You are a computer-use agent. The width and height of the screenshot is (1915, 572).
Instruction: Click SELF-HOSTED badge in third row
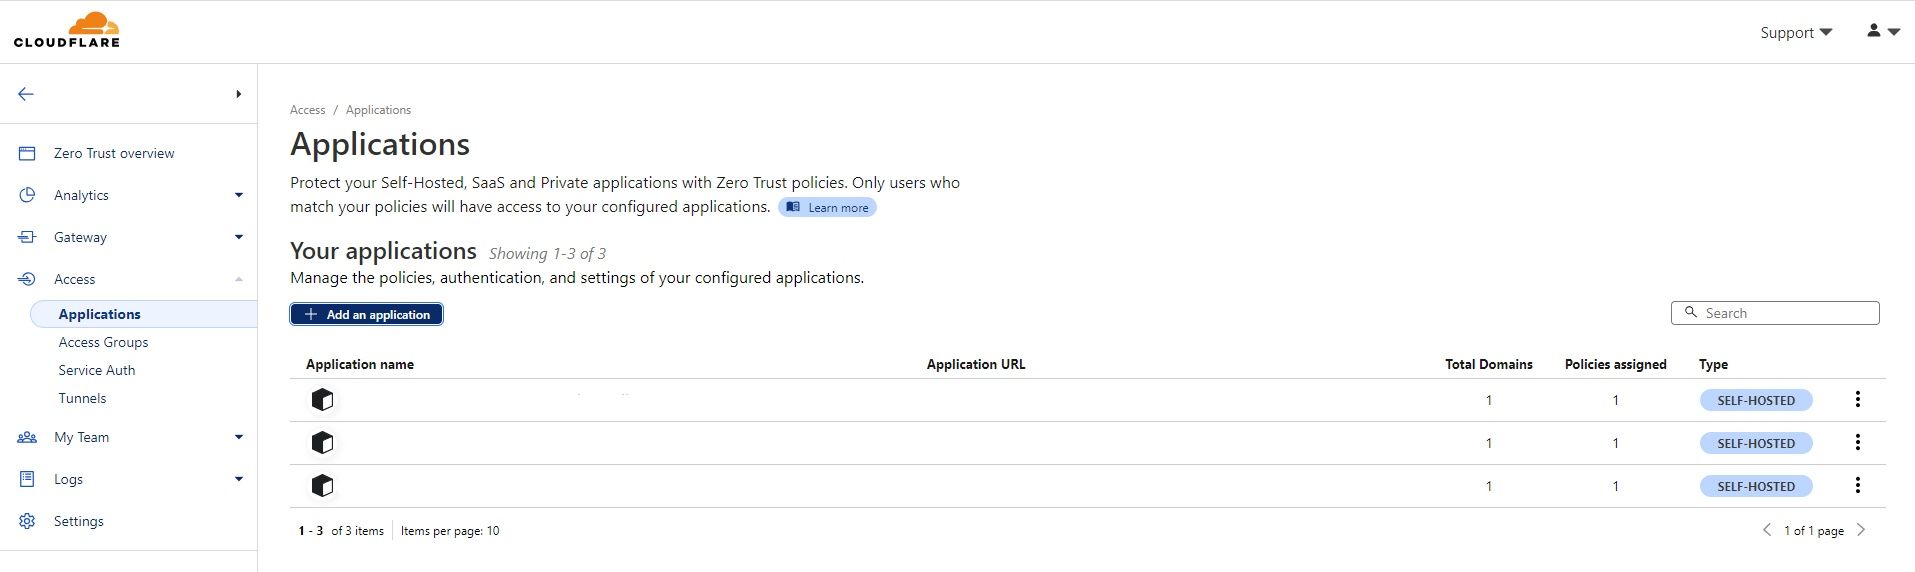tap(1756, 486)
